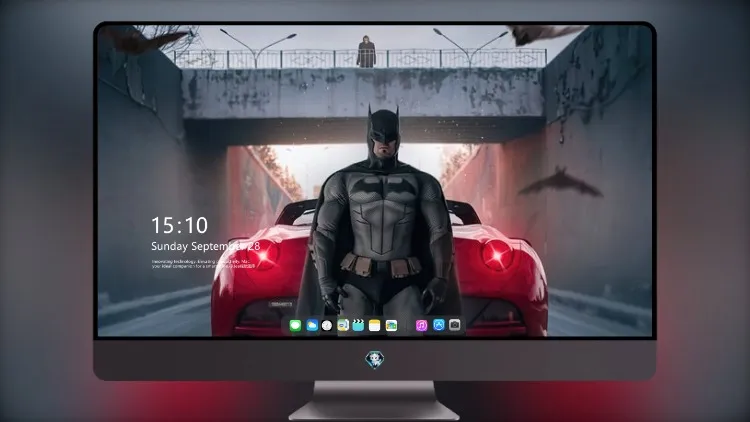Click the Sunday September 28 date text
Viewport: 750px width, 422px height.
pyautogui.click(x=206, y=246)
